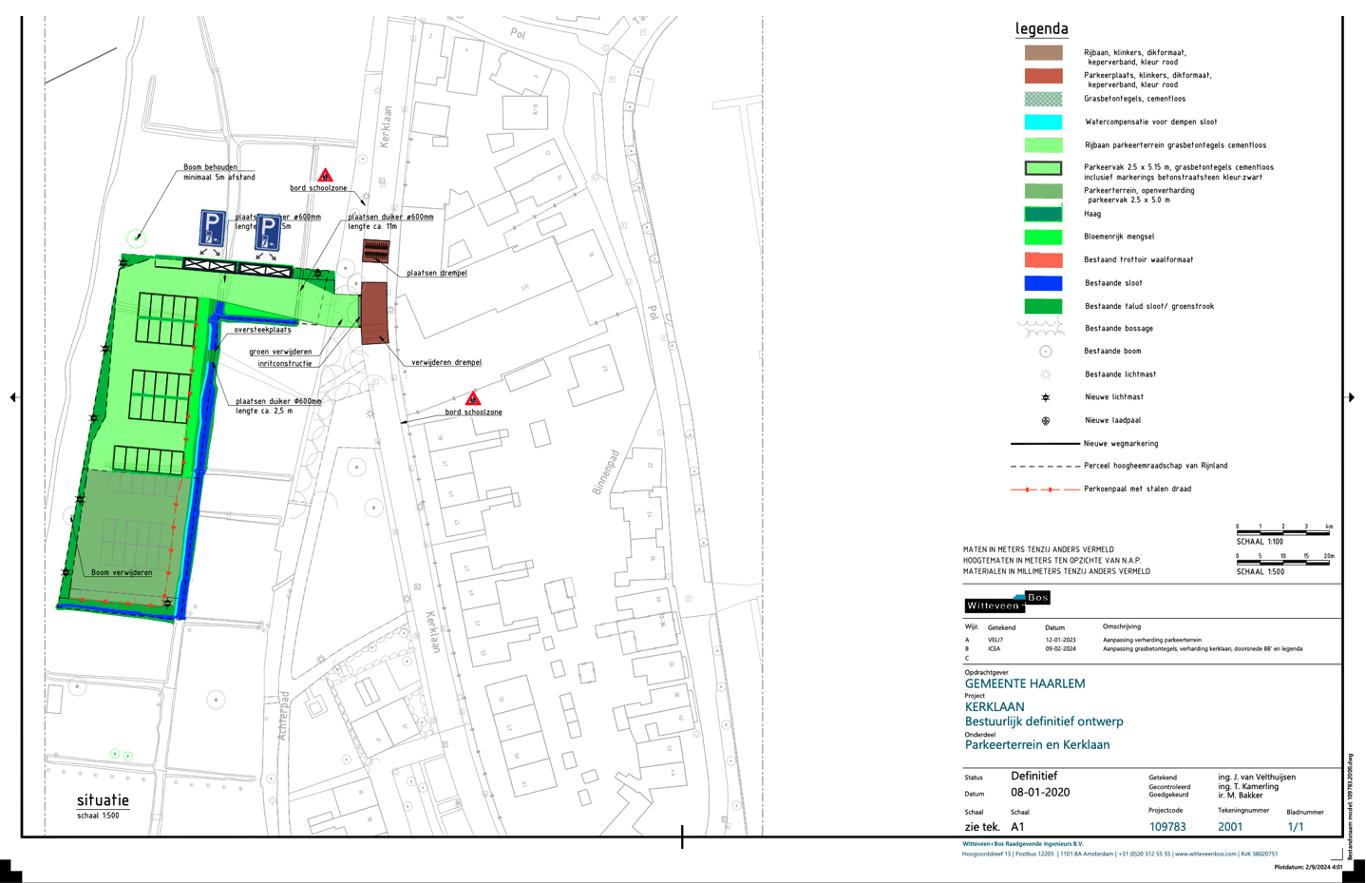Screen dimensions: 1366x883
Task: Click the right blue parking sign icon
Action: (268, 232)
